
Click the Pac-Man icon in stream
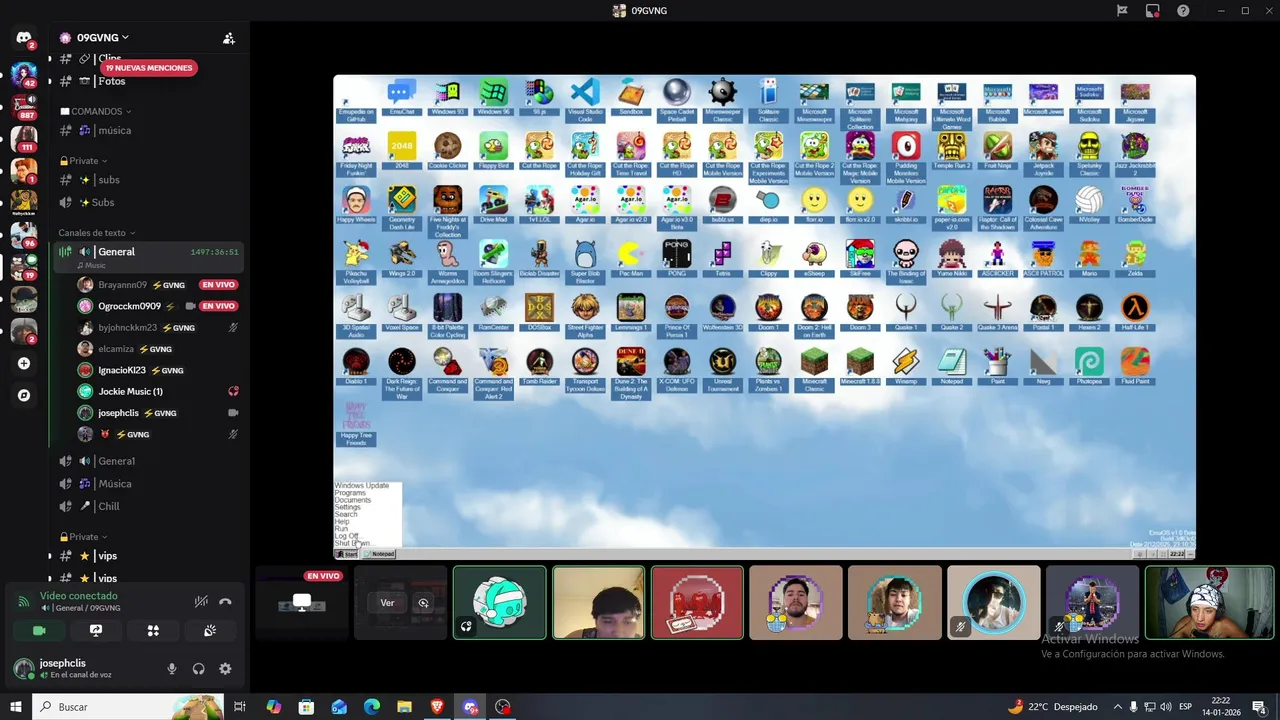coord(630,258)
